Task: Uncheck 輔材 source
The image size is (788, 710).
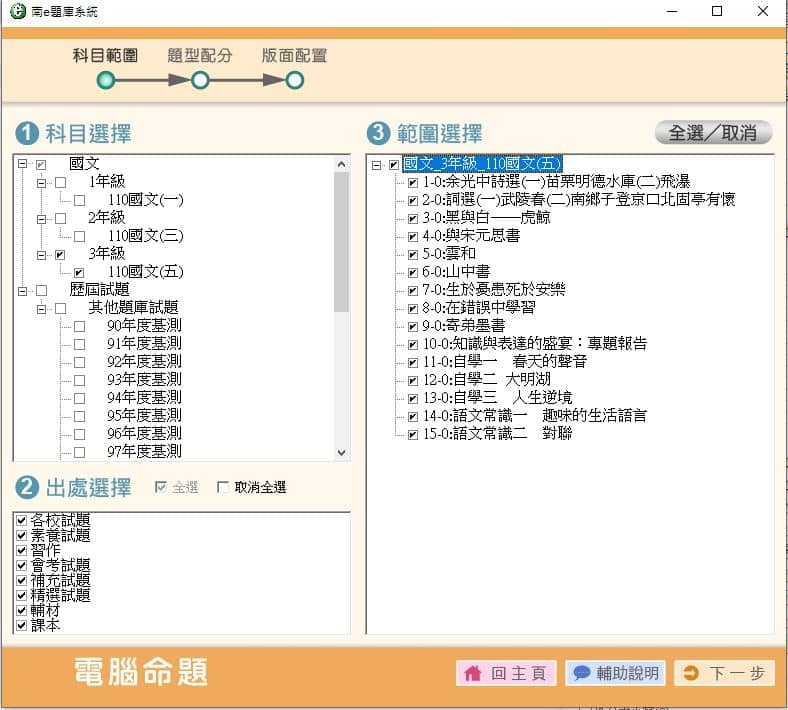Action: coord(21,611)
